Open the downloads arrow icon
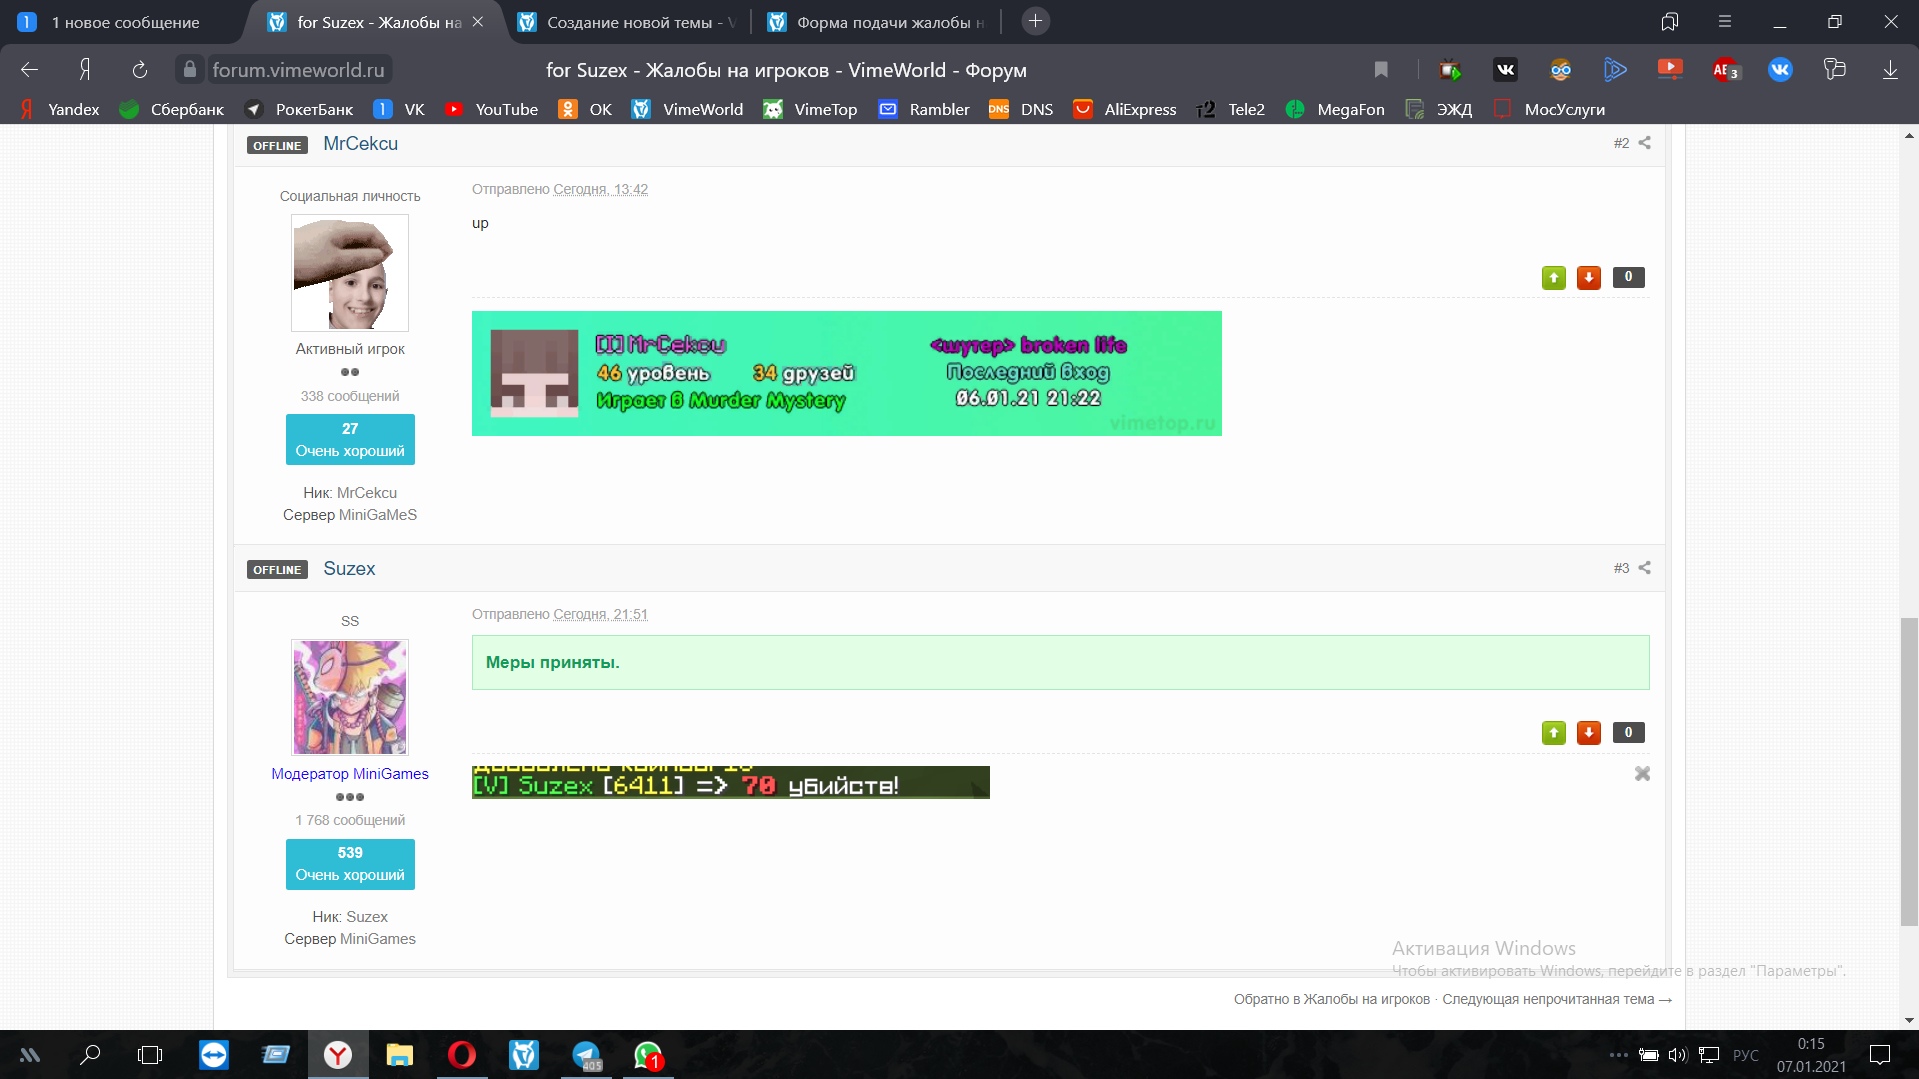Viewport: 1919px width, 1079px height. [x=1890, y=70]
